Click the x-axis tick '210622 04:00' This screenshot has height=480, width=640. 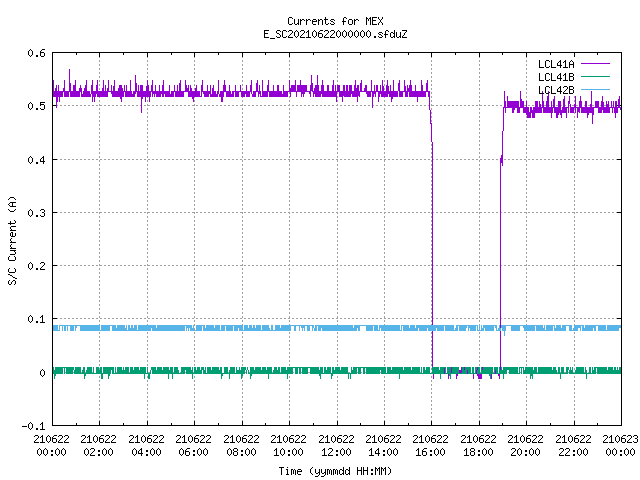[146, 446]
